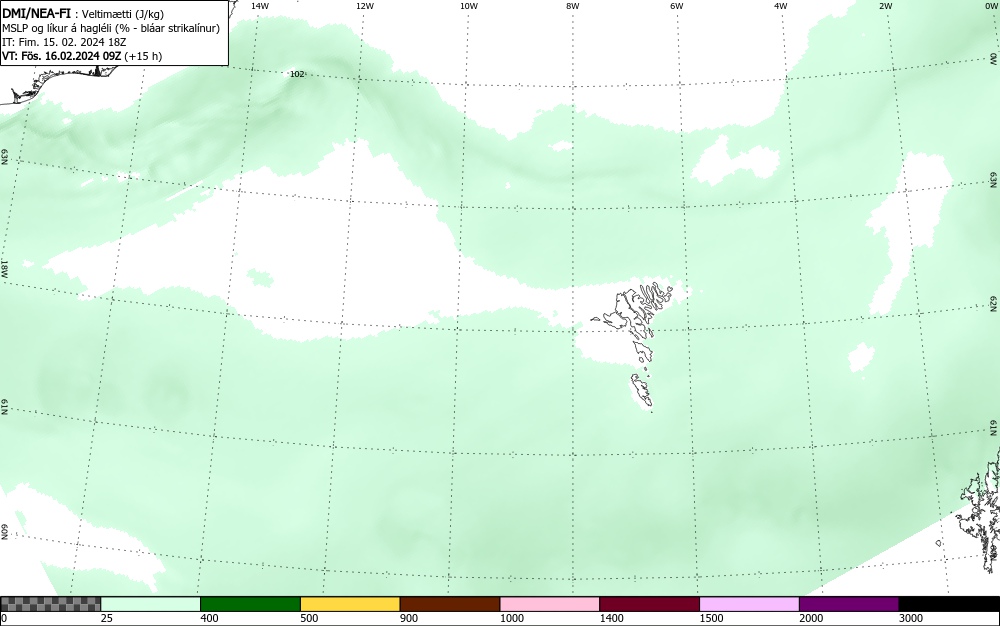Click the IT: Fim. 15. 02. 2024 18Z line
1000x626 pixels.
(x=64, y=42)
